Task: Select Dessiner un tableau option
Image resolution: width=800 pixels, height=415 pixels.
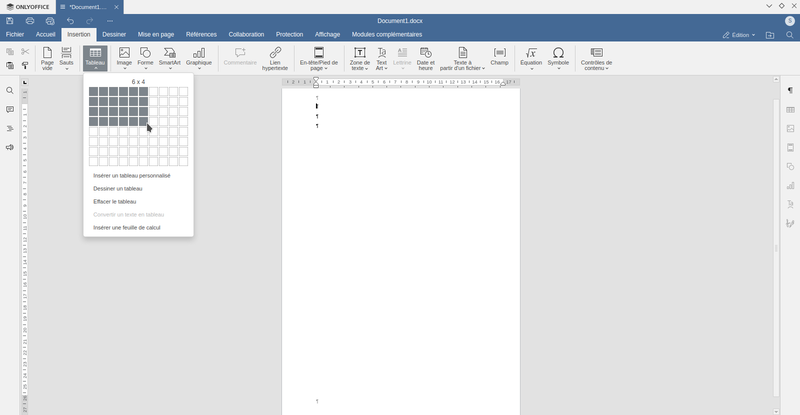Action: pyautogui.click(x=118, y=189)
